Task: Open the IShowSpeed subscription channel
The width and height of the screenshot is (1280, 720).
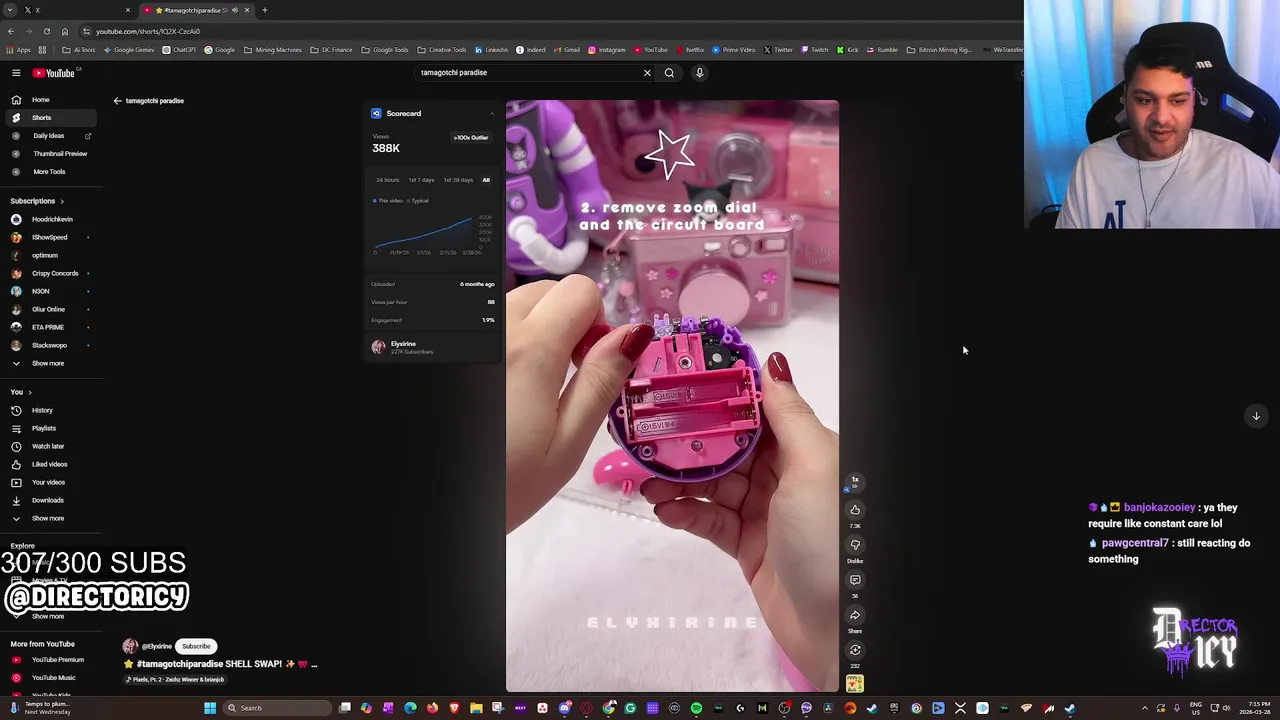Action: (x=49, y=237)
